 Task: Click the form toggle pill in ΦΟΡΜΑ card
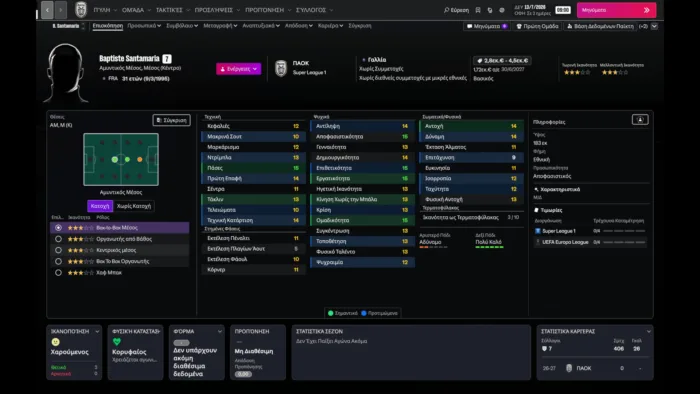click(x=181, y=343)
